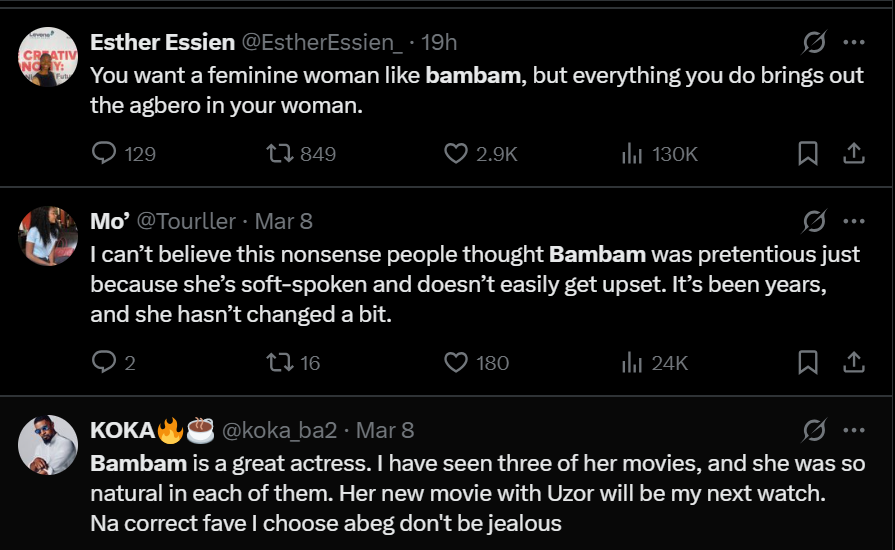895x550 pixels.
Task: Share Esther Essien's tweet
Action: 854,153
